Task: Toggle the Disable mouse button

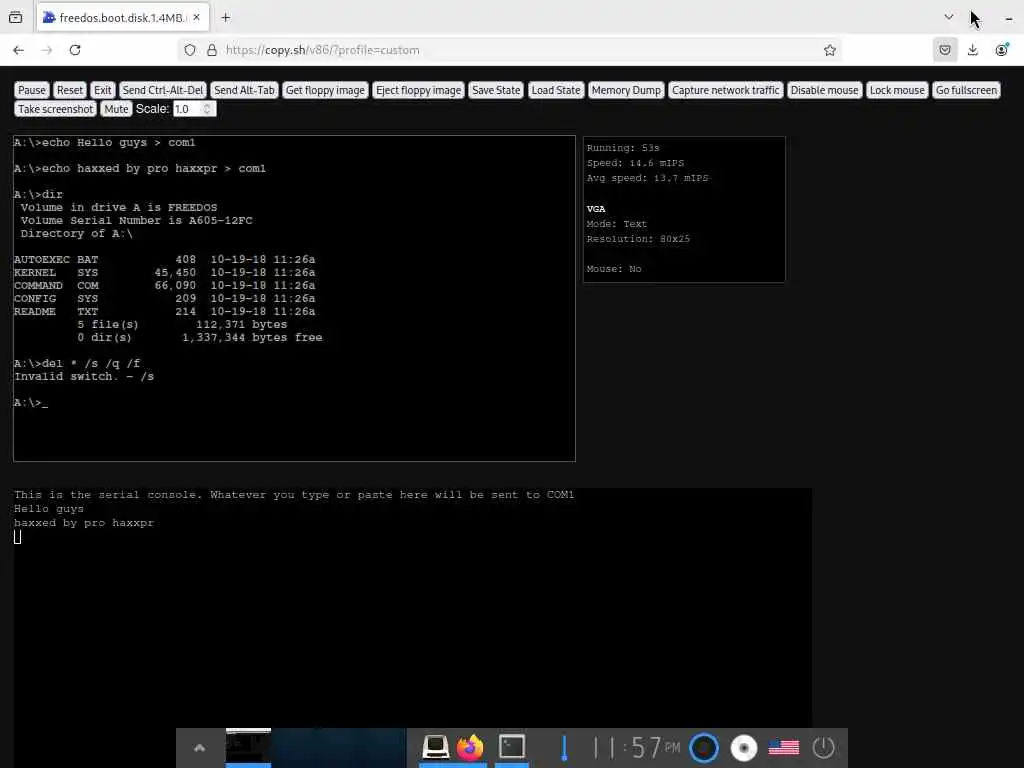Action: tap(824, 90)
